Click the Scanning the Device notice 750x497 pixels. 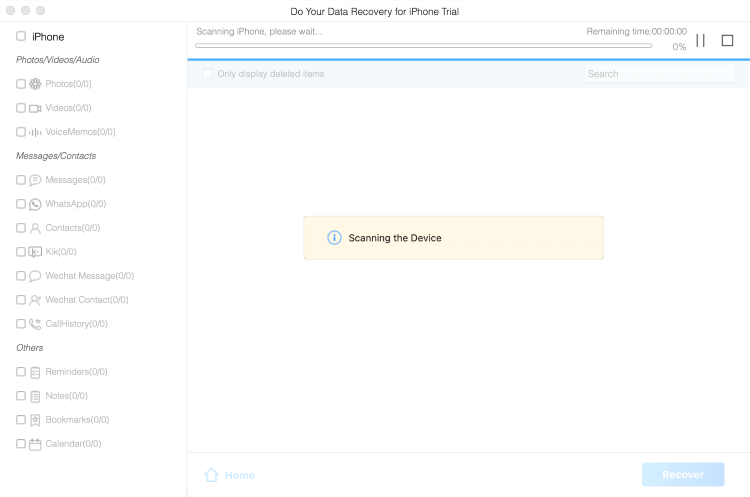point(453,238)
